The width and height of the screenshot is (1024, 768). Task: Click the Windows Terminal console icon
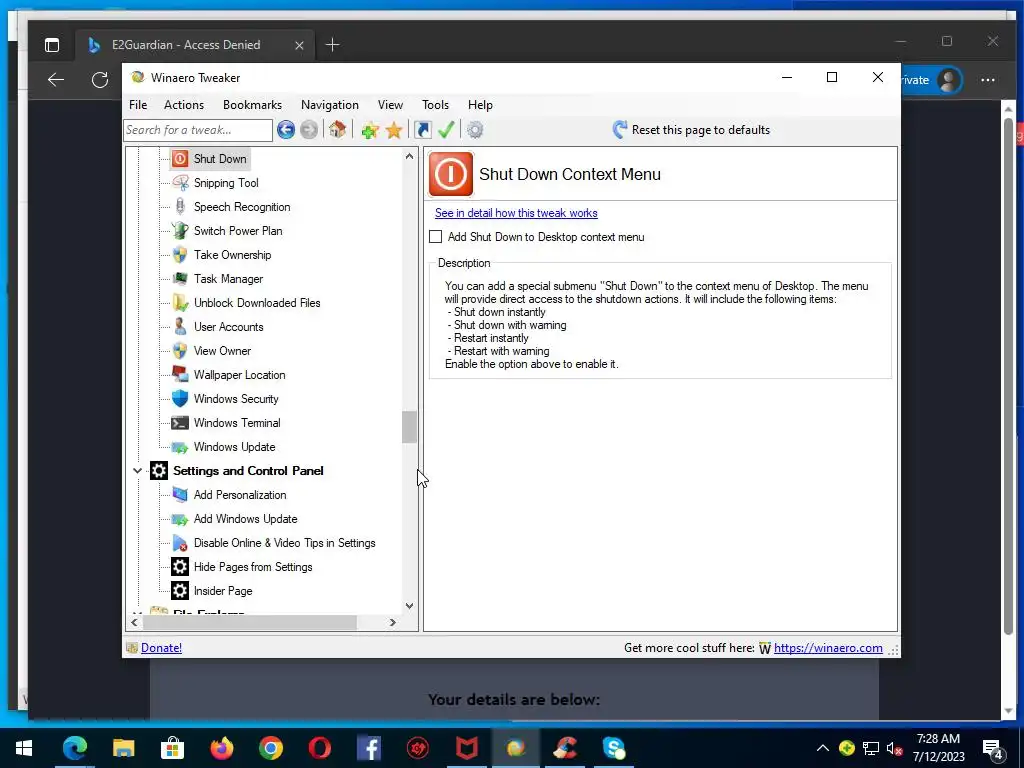[180, 423]
